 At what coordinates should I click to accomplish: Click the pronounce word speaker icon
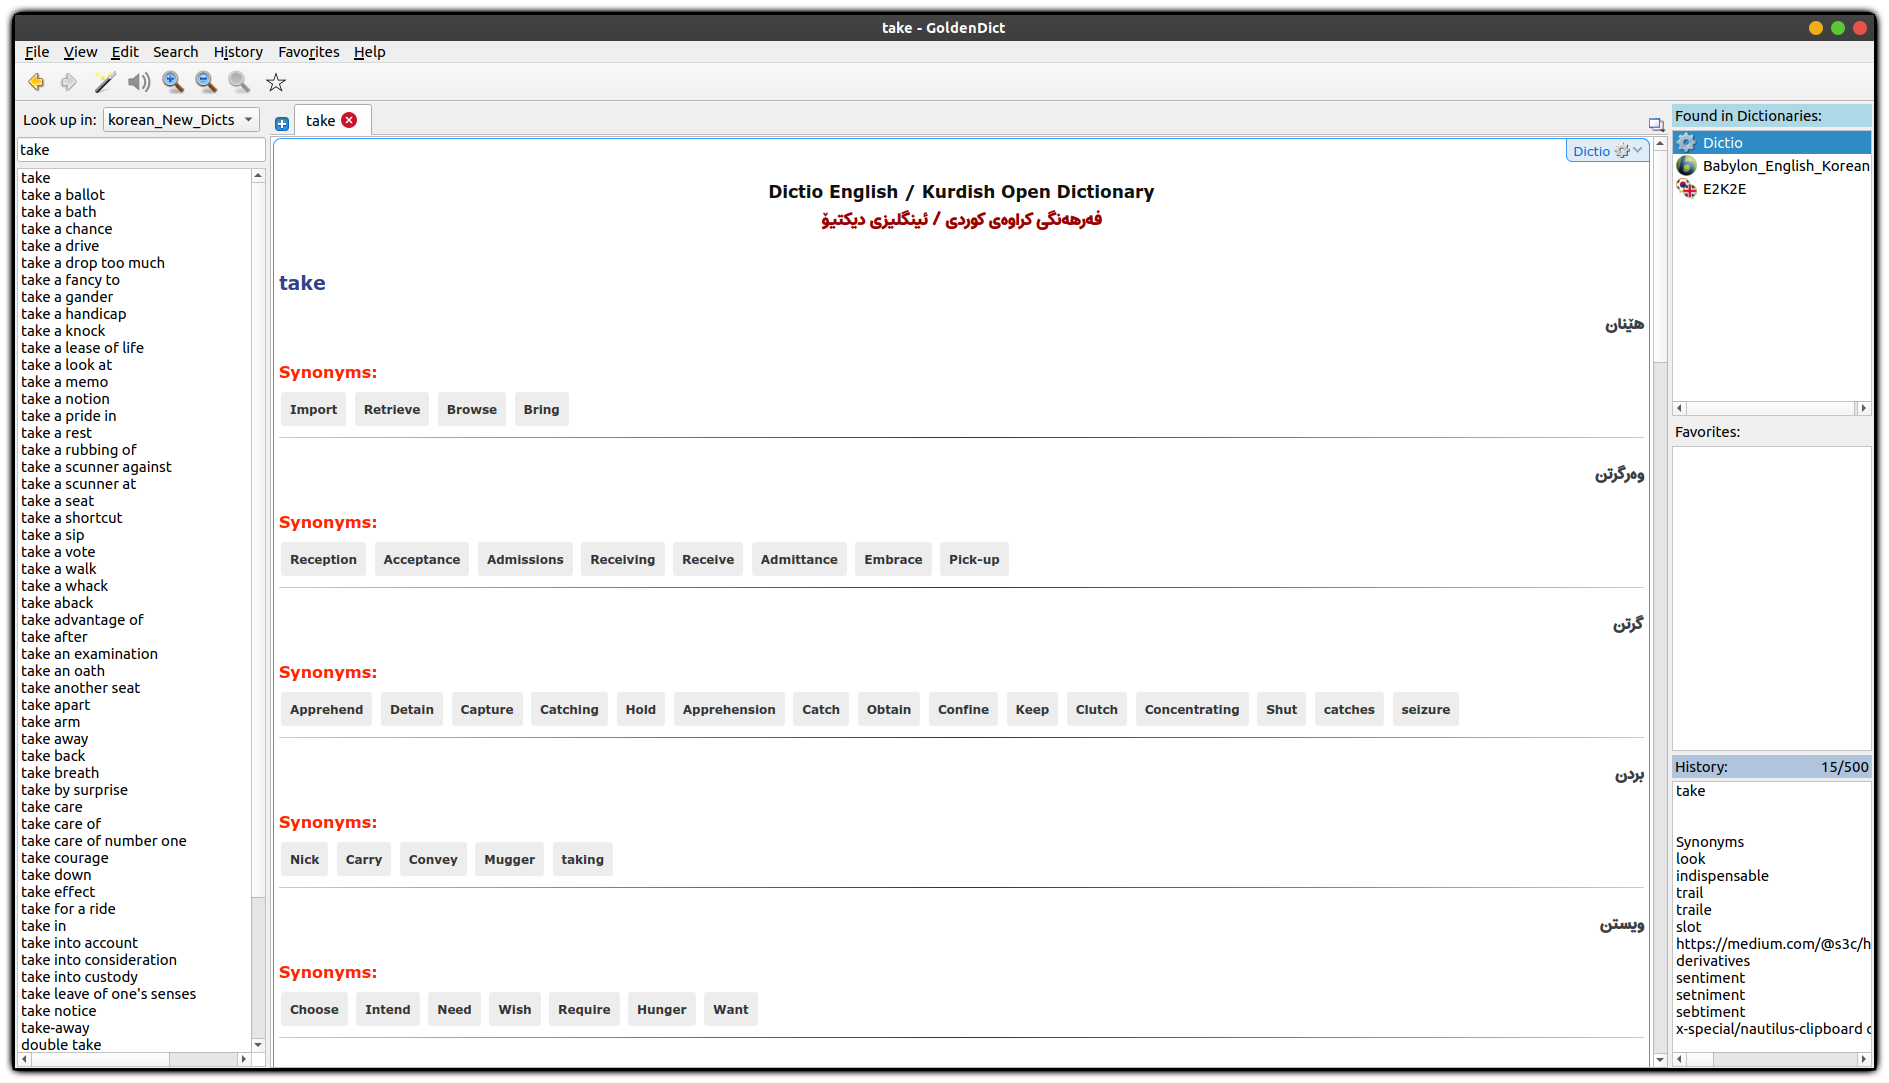pyautogui.click(x=139, y=82)
